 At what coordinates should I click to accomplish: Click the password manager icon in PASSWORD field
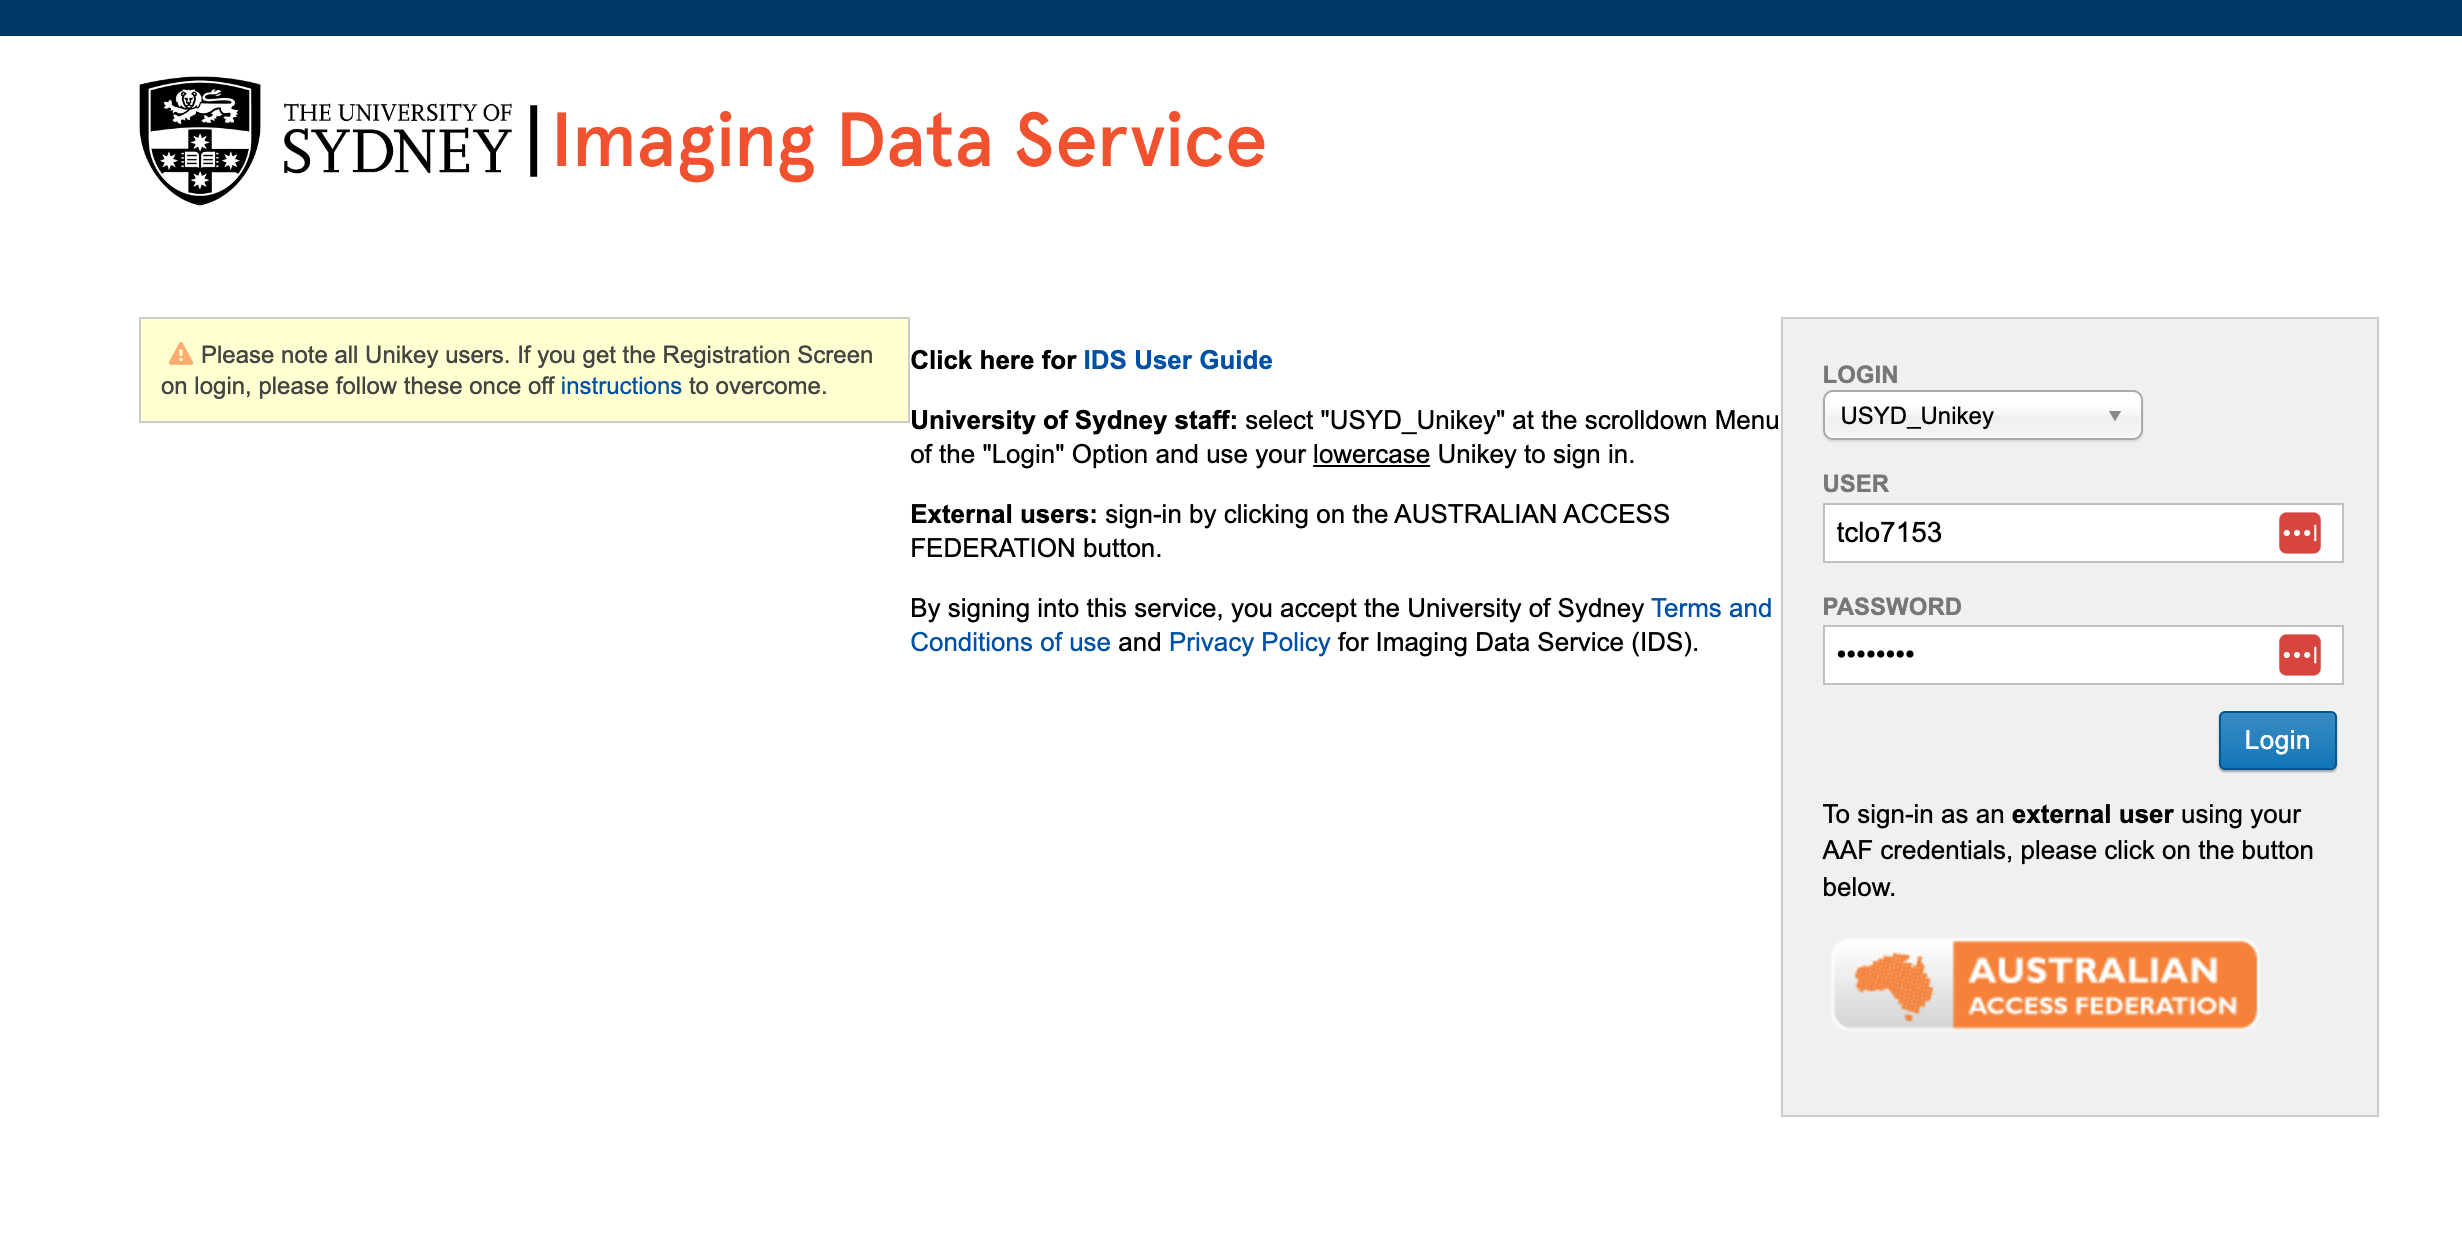[x=2299, y=655]
